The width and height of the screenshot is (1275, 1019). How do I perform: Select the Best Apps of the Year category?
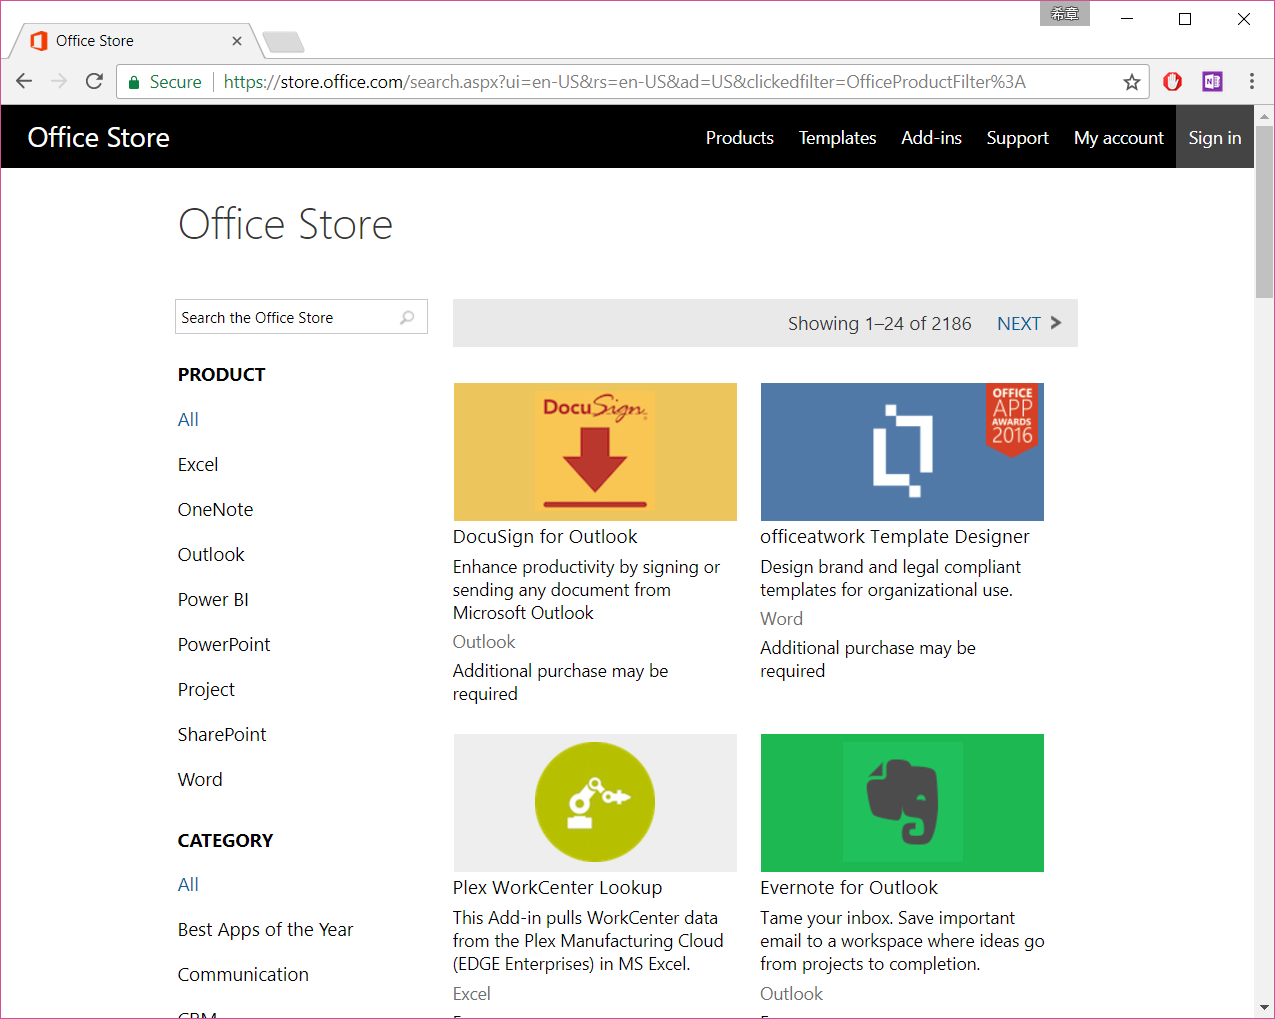[x=265, y=929]
